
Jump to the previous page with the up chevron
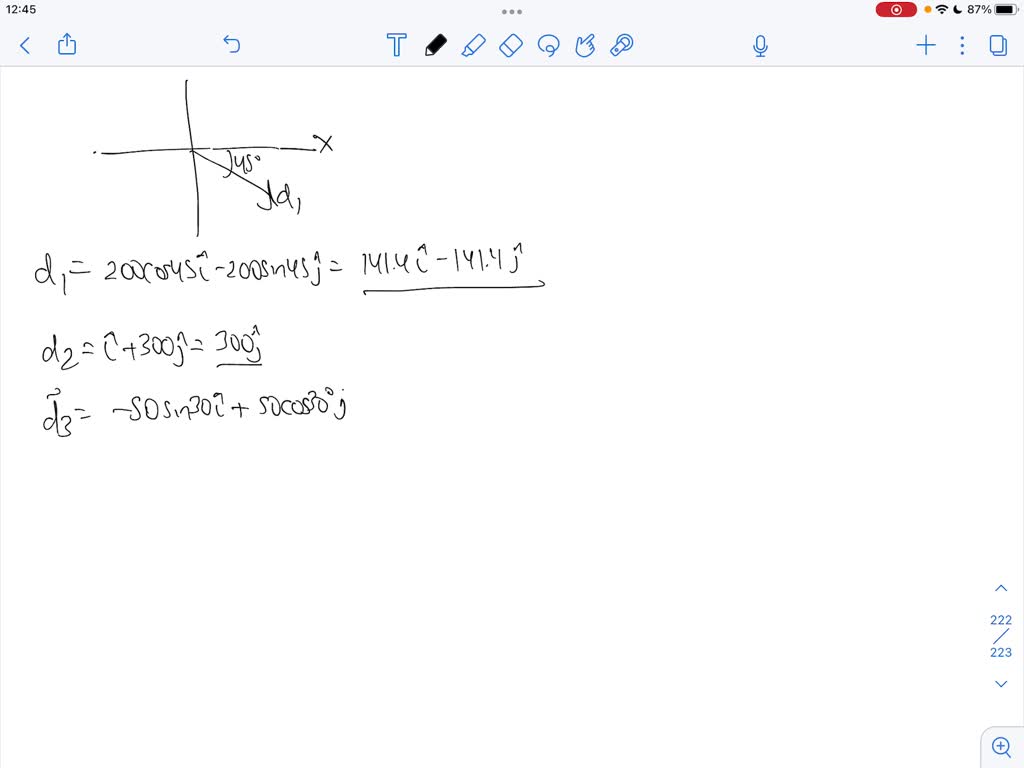pyautogui.click(x=1001, y=587)
